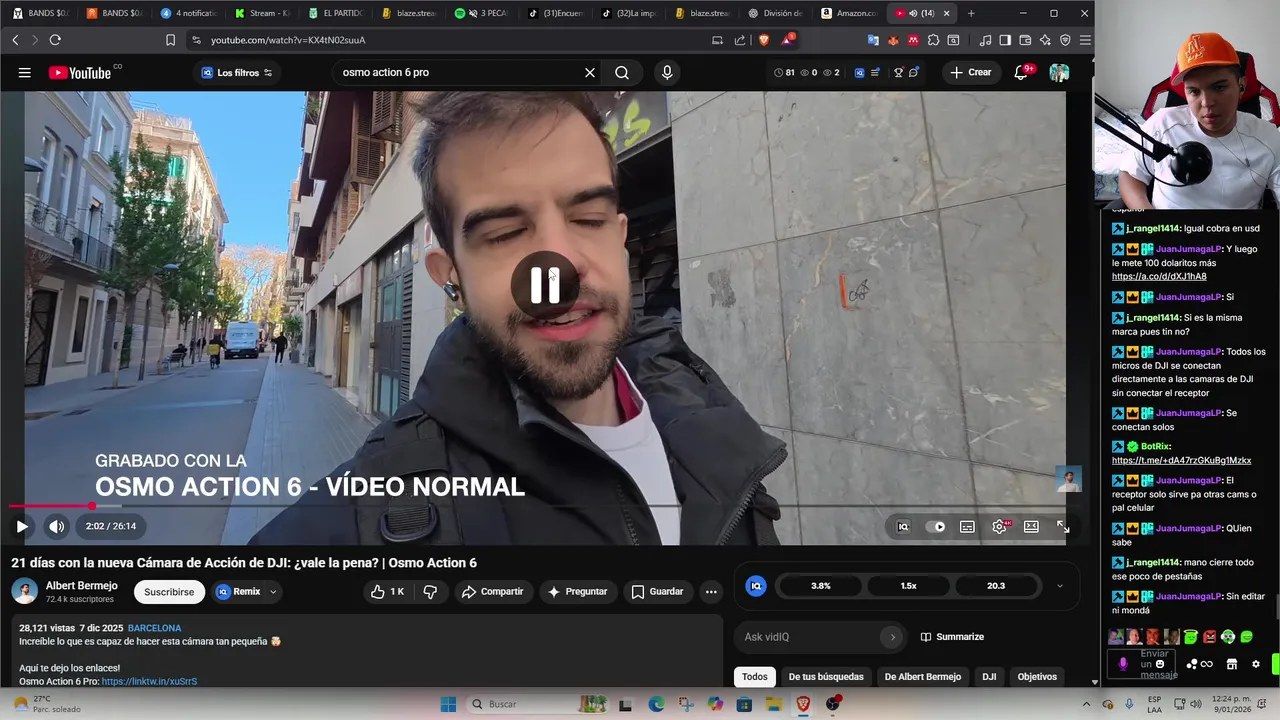The width and height of the screenshot is (1280, 720).
Task: Click the Crear button
Action: pyautogui.click(x=971, y=72)
